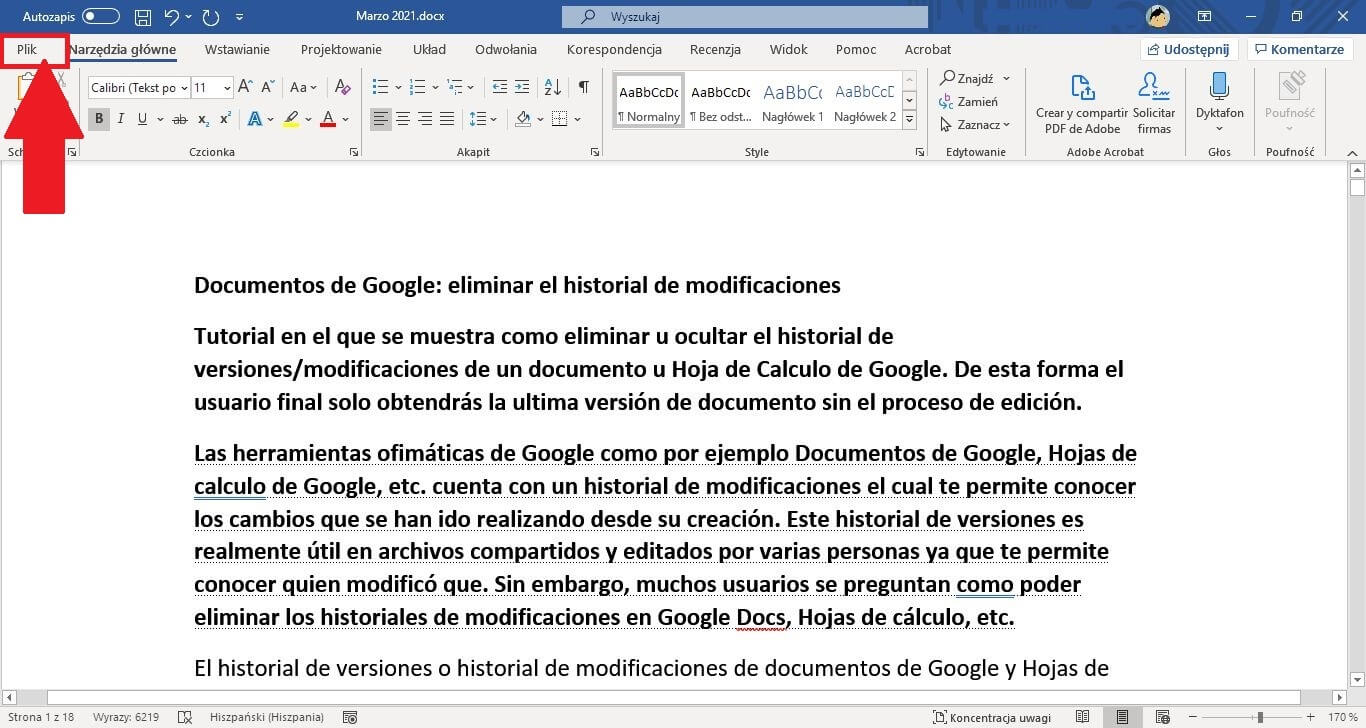Viewport: 1366px width, 728px height.
Task: Increase font size with grow icon
Action: point(247,88)
